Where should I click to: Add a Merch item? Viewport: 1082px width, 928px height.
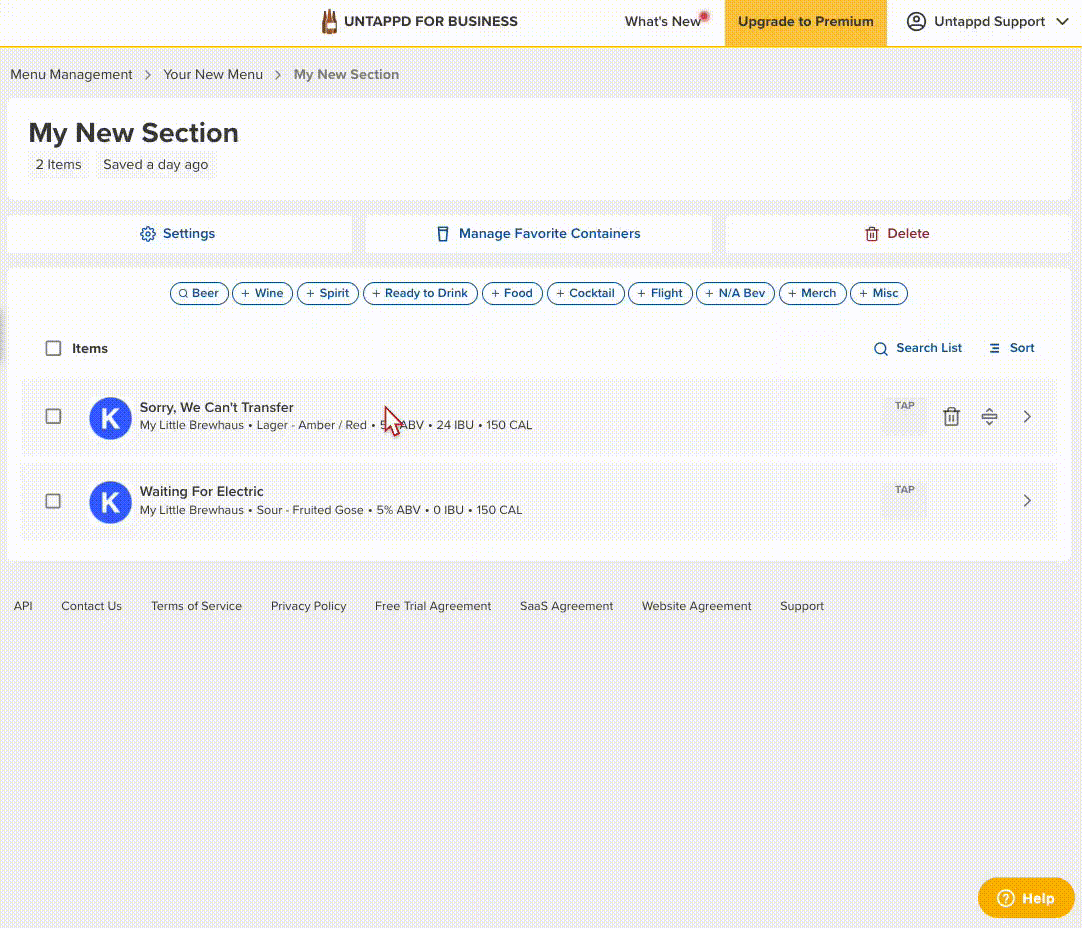point(812,293)
